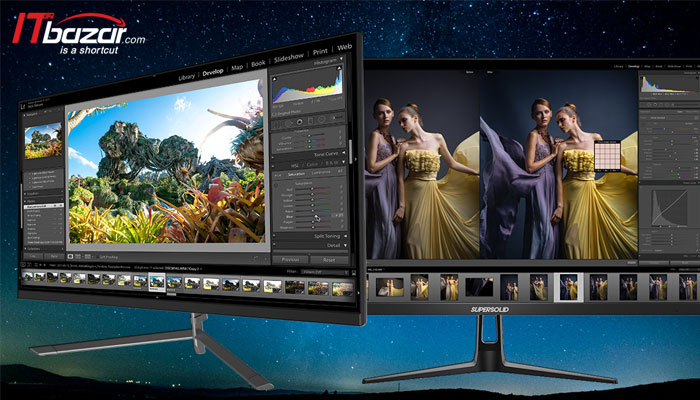Expand the Split Toning panel on left monitor
Image resolution: width=700 pixels, height=400 pixels.
point(346,236)
